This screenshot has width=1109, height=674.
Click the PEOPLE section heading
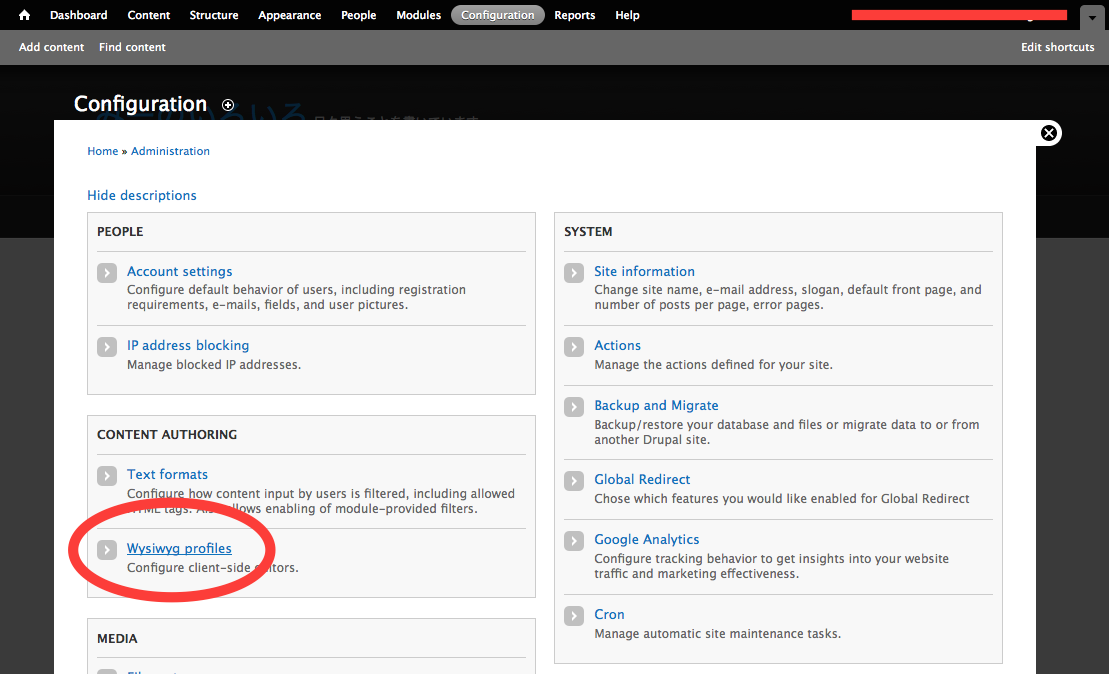pos(120,231)
